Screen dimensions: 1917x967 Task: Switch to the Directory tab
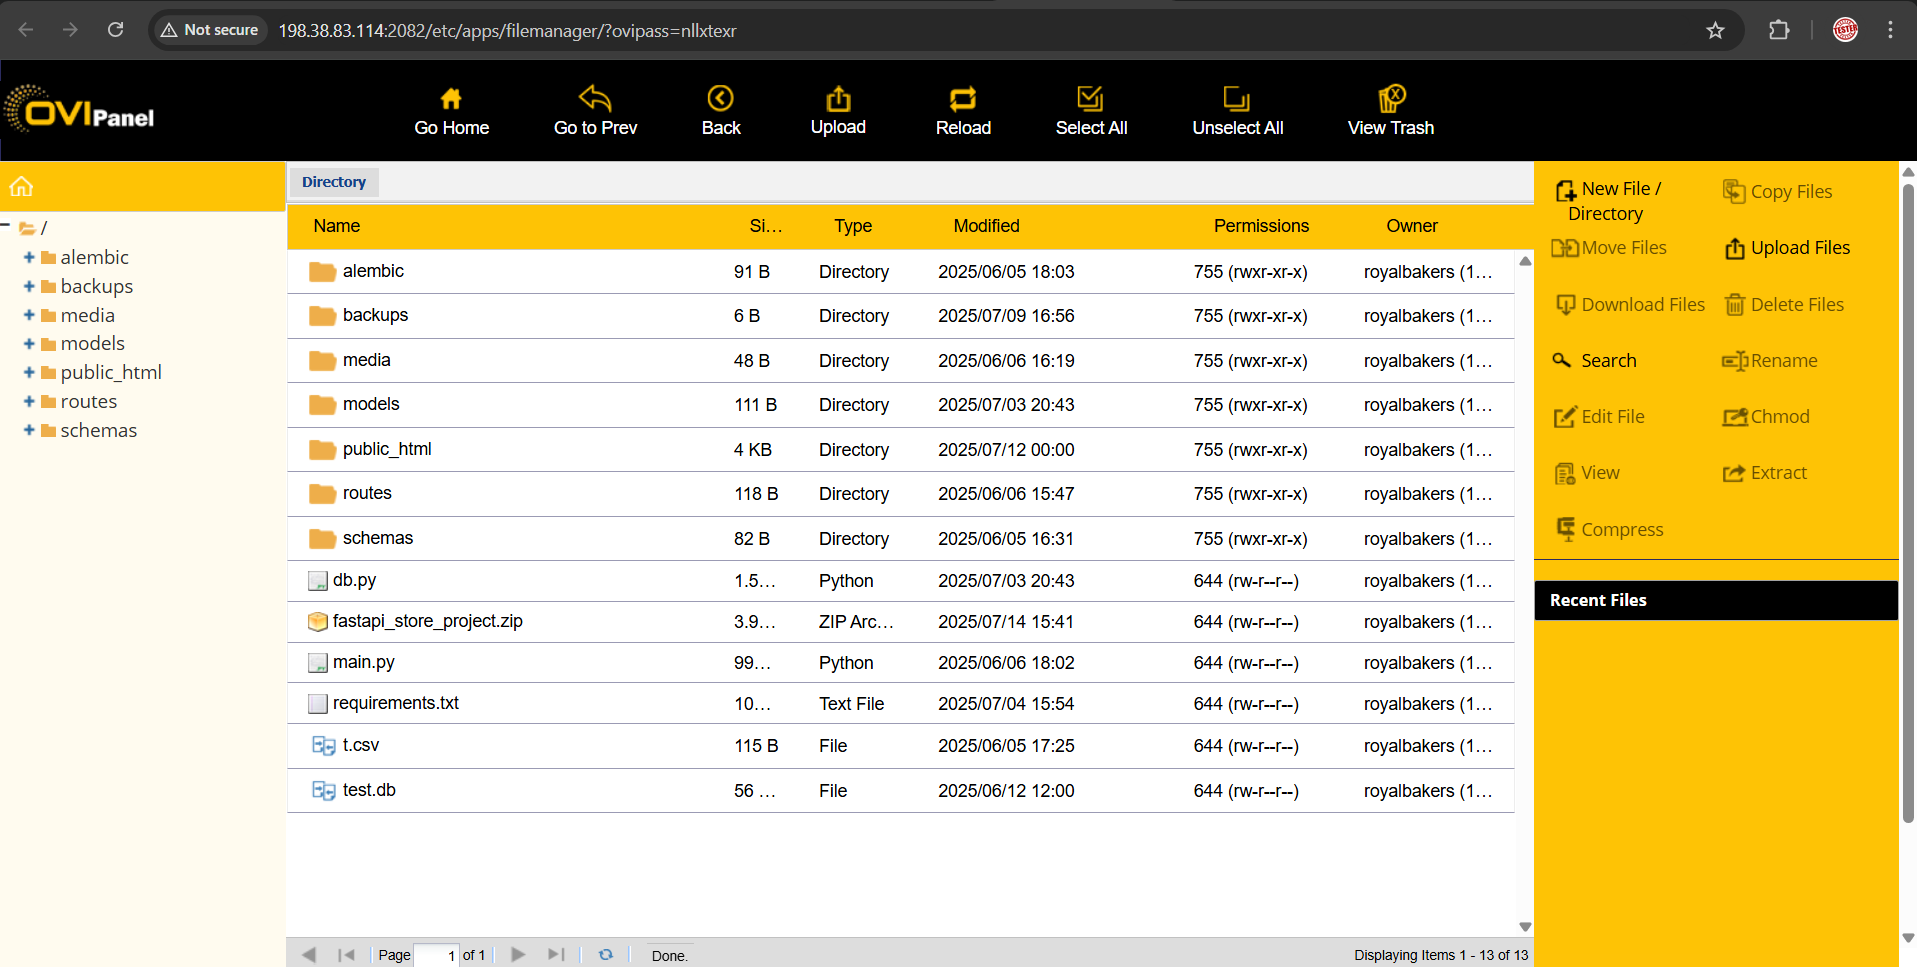point(334,182)
